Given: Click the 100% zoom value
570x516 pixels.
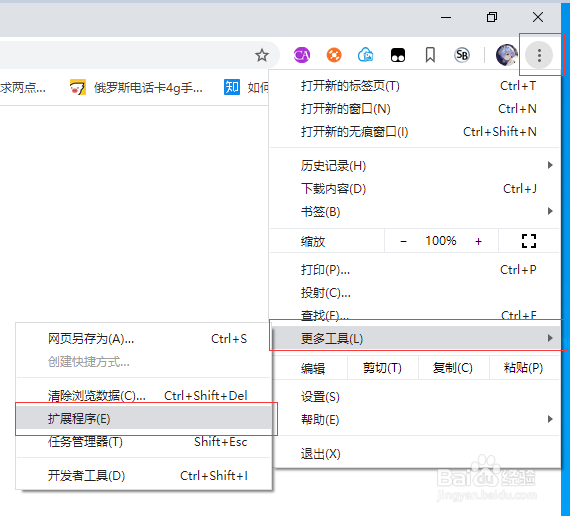Looking at the screenshot, I should click(x=441, y=241).
